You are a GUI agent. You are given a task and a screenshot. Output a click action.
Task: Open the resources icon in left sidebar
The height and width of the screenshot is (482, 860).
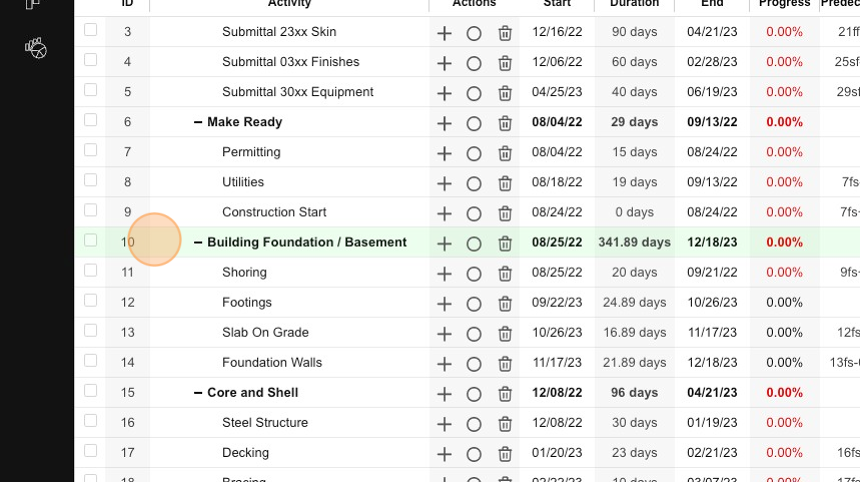tap(36, 48)
